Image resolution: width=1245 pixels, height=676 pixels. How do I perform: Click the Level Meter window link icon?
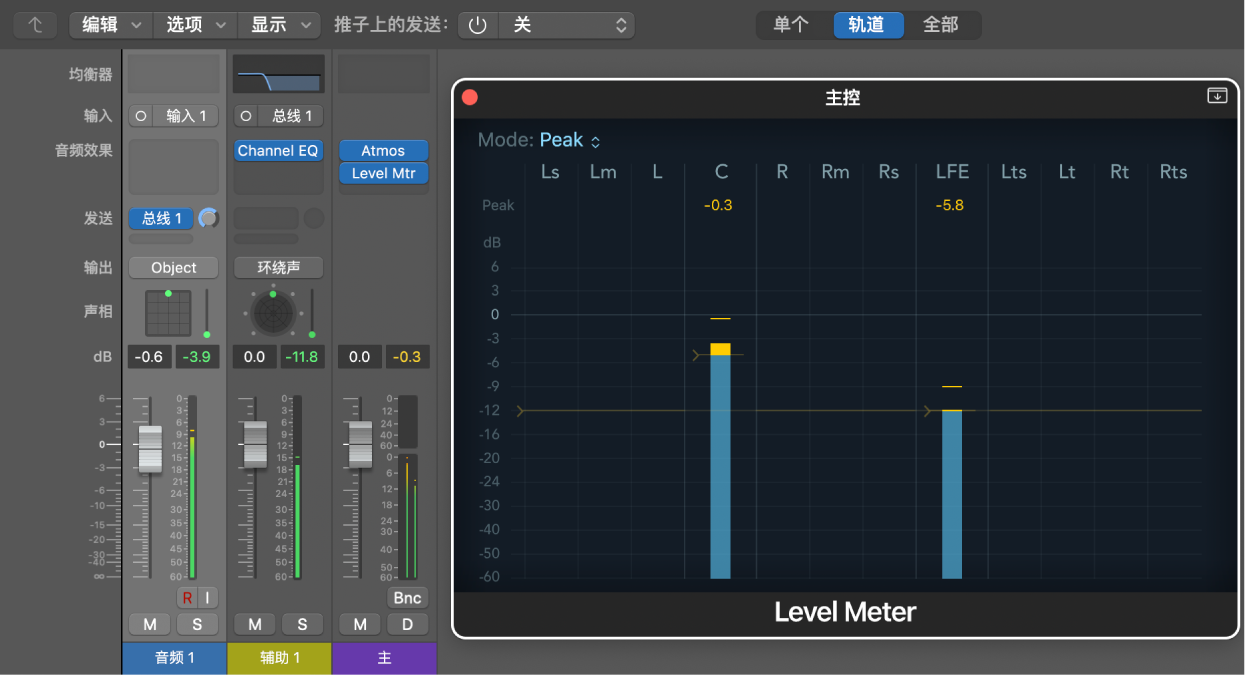click(1217, 96)
